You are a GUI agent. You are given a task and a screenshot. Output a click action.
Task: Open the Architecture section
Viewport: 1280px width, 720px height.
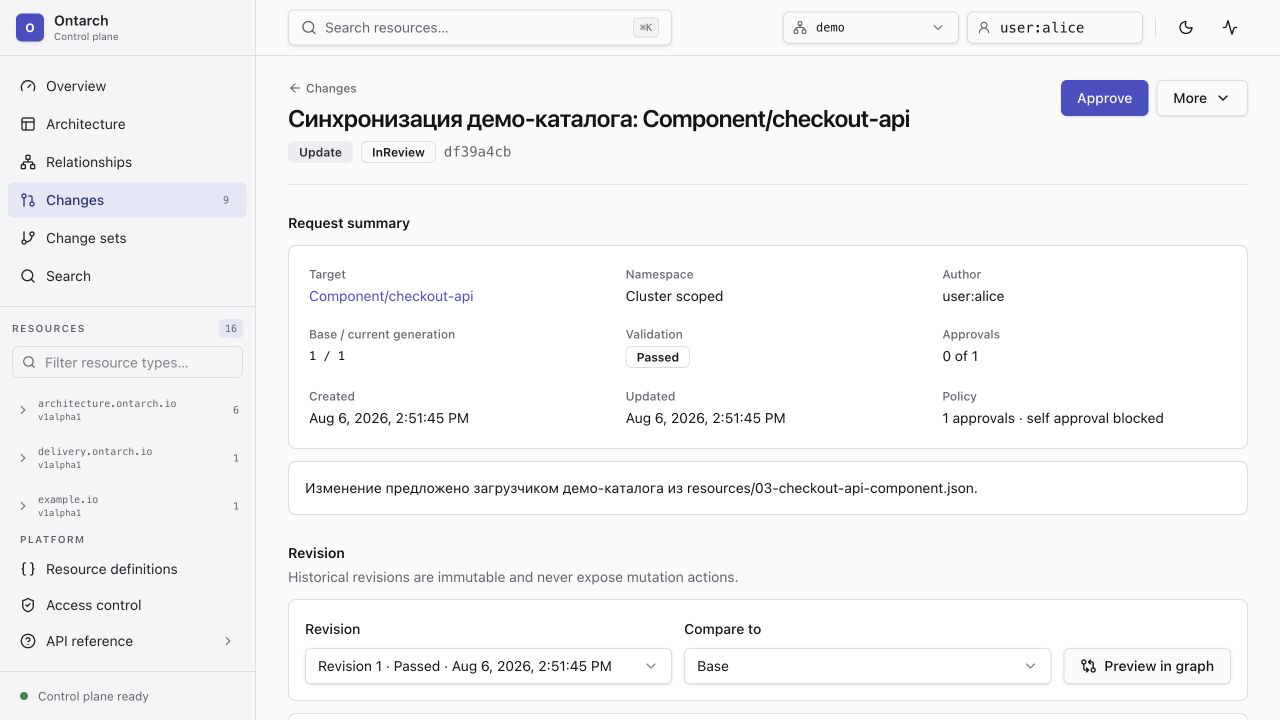click(127, 124)
